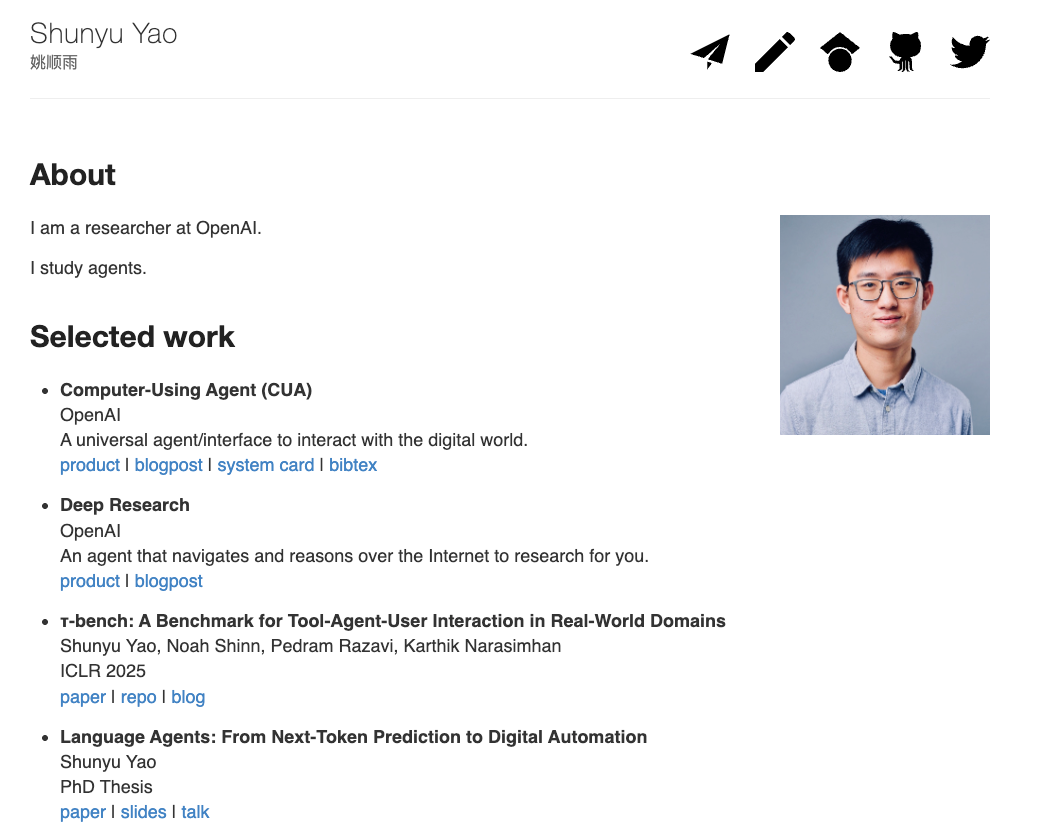This screenshot has height=838, width=1039.
Task: Open the blogpost link under Computer-Using Agent
Action: pos(168,465)
